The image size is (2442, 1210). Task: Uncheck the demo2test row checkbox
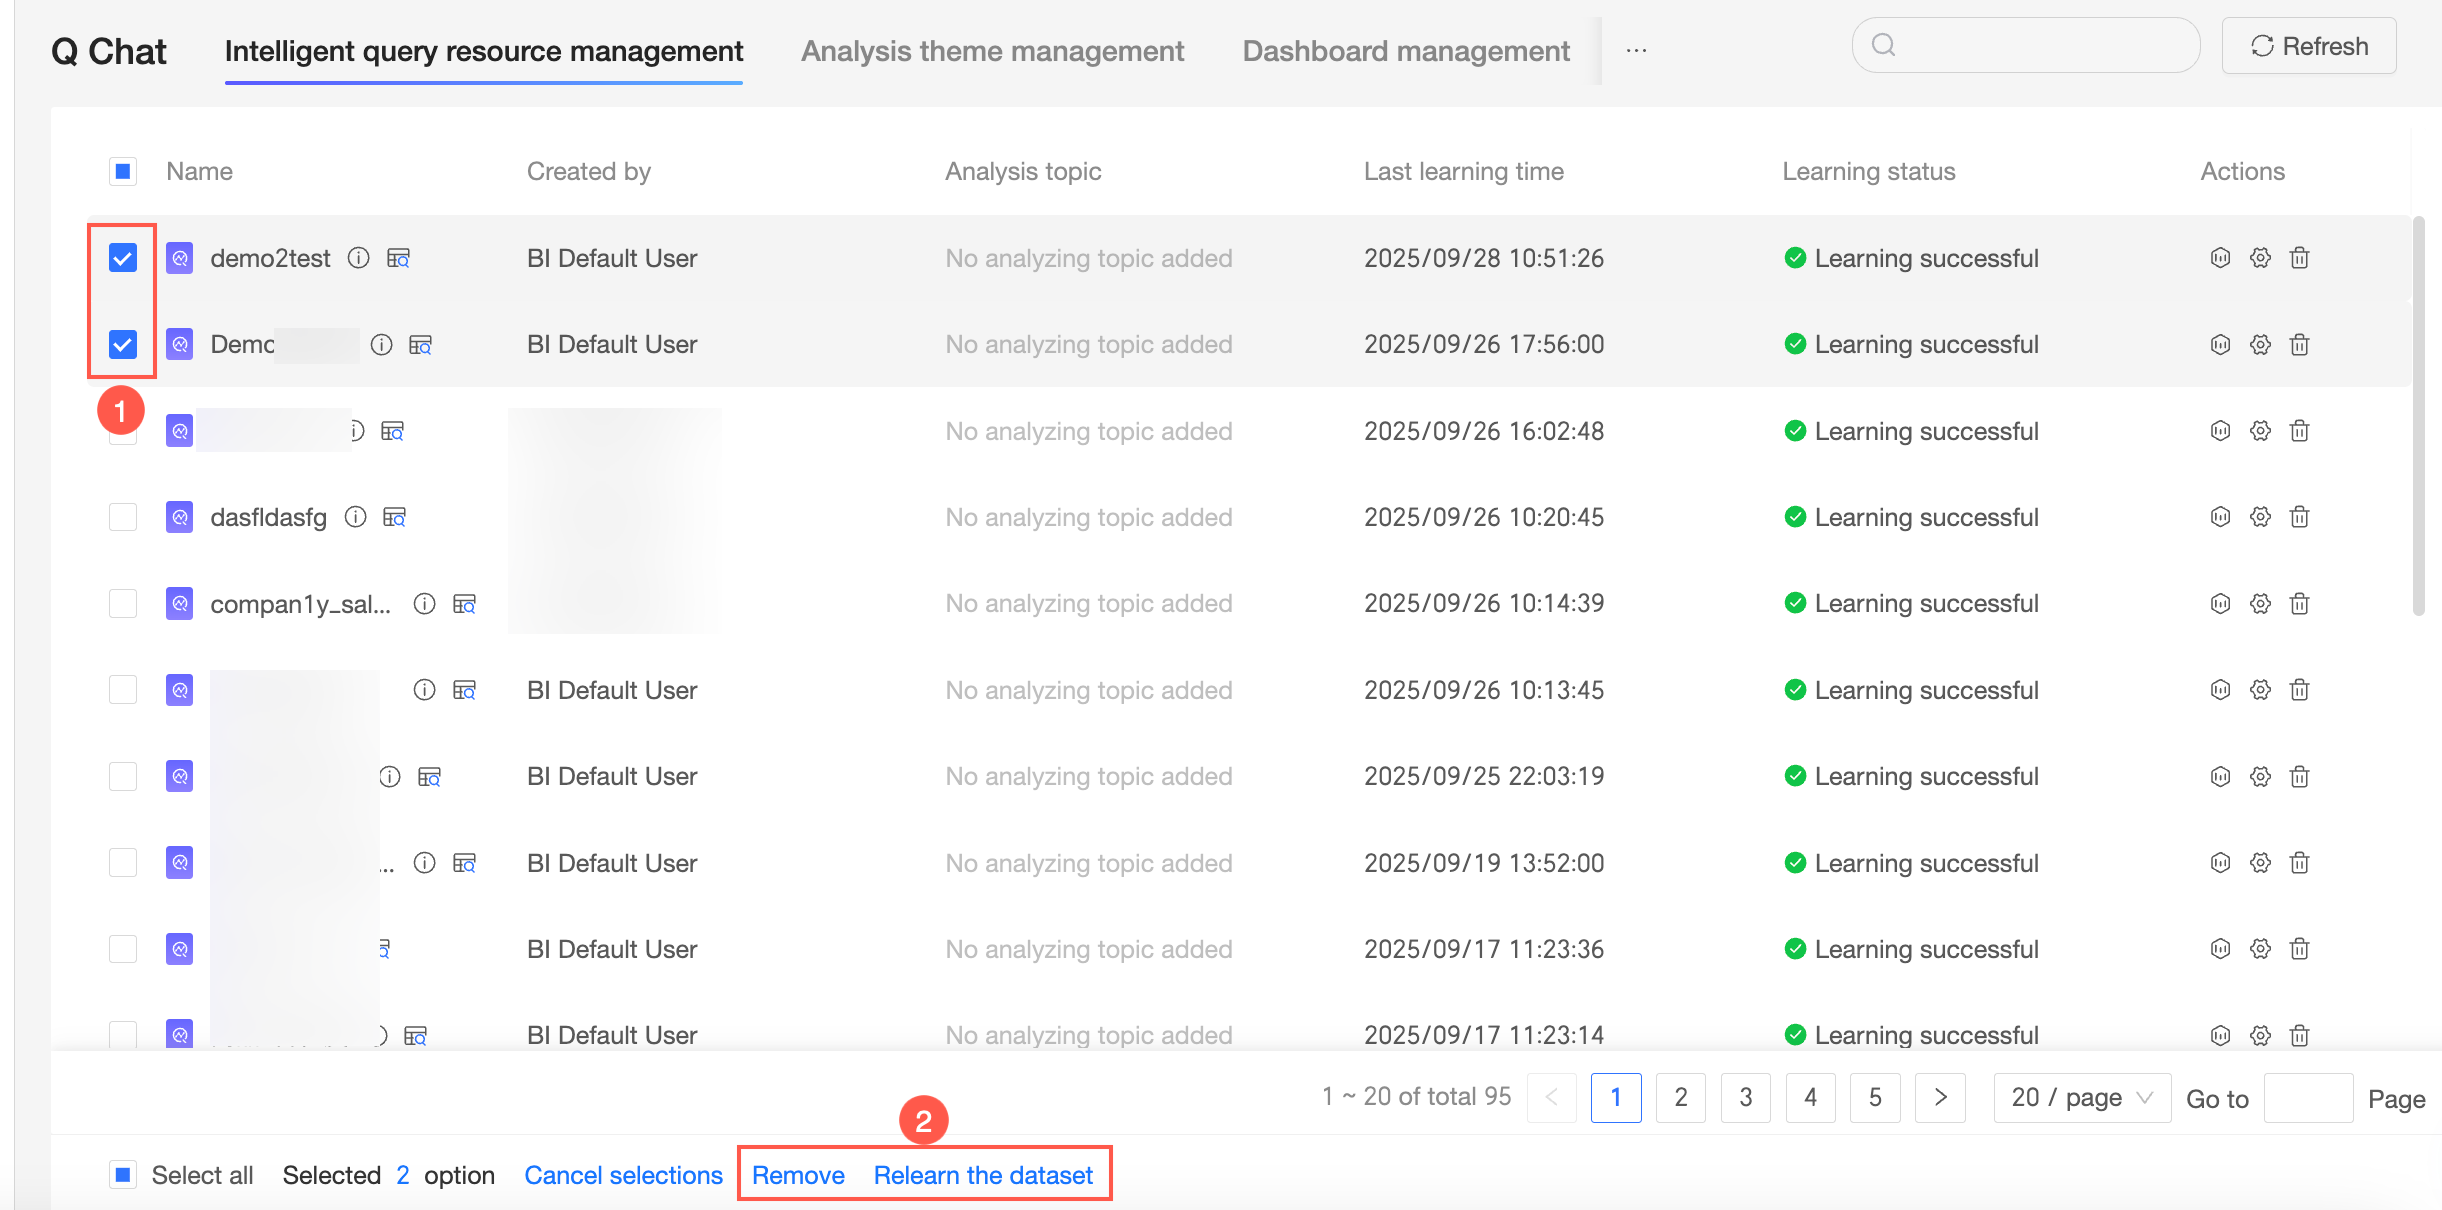[123, 258]
